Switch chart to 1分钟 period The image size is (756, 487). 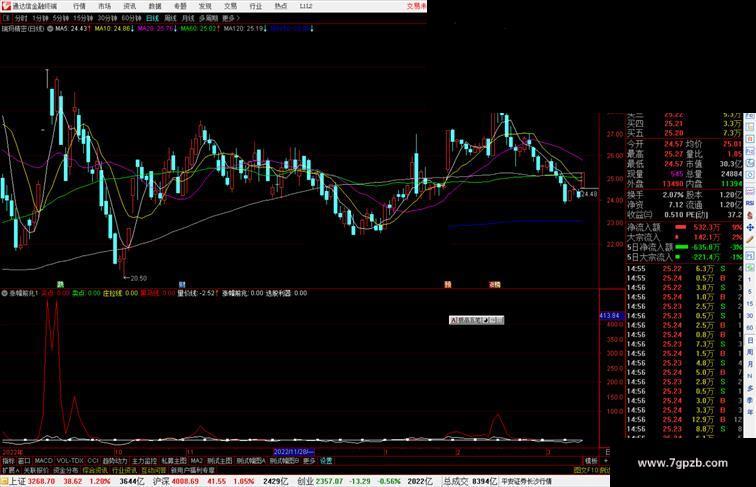(40, 18)
